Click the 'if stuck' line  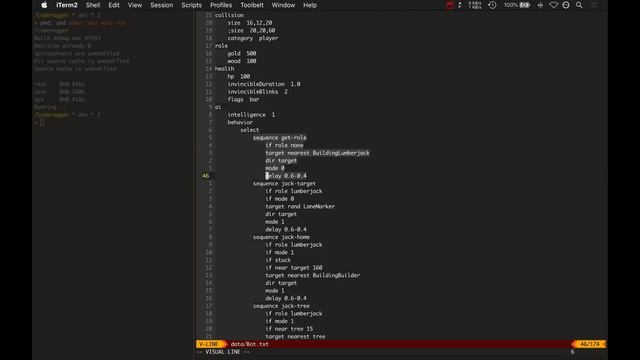pos(278,260)
